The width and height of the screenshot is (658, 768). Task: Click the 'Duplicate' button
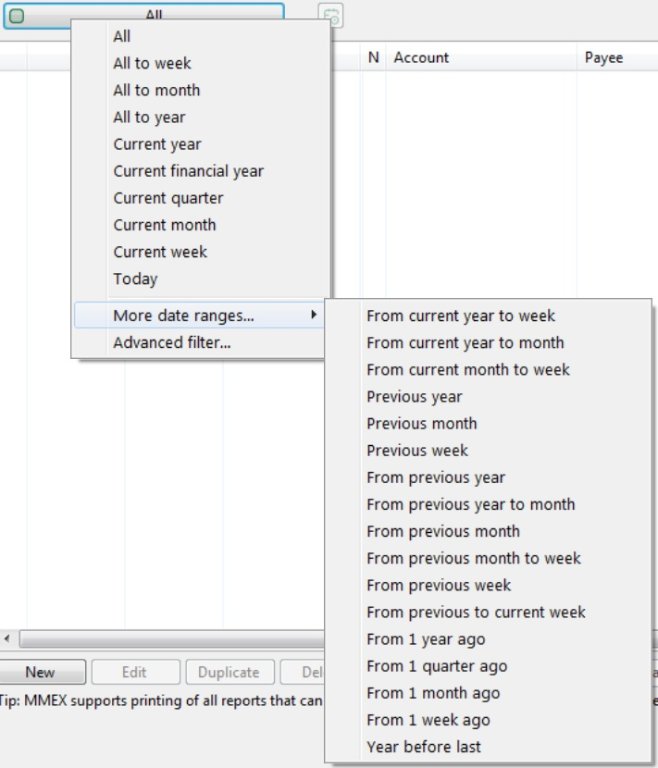point(229,672)
